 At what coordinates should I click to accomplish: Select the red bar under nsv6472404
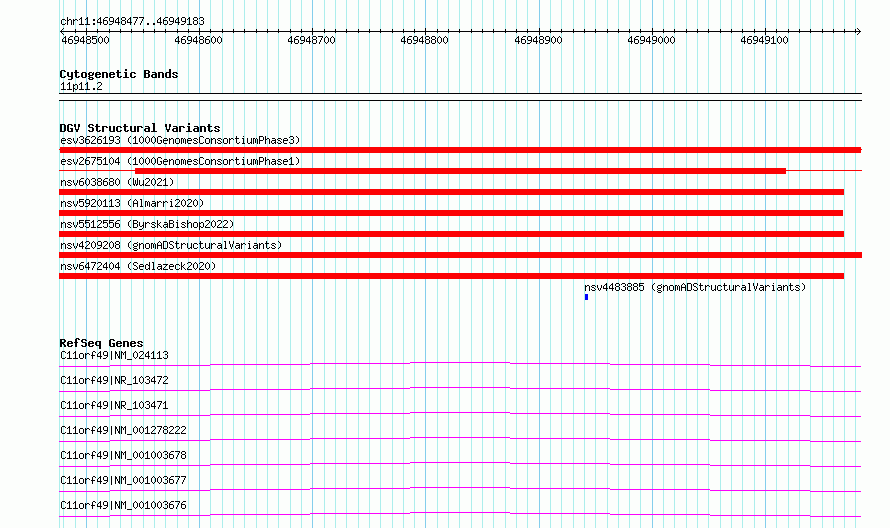pyautogui.click(x=451, y=276)
